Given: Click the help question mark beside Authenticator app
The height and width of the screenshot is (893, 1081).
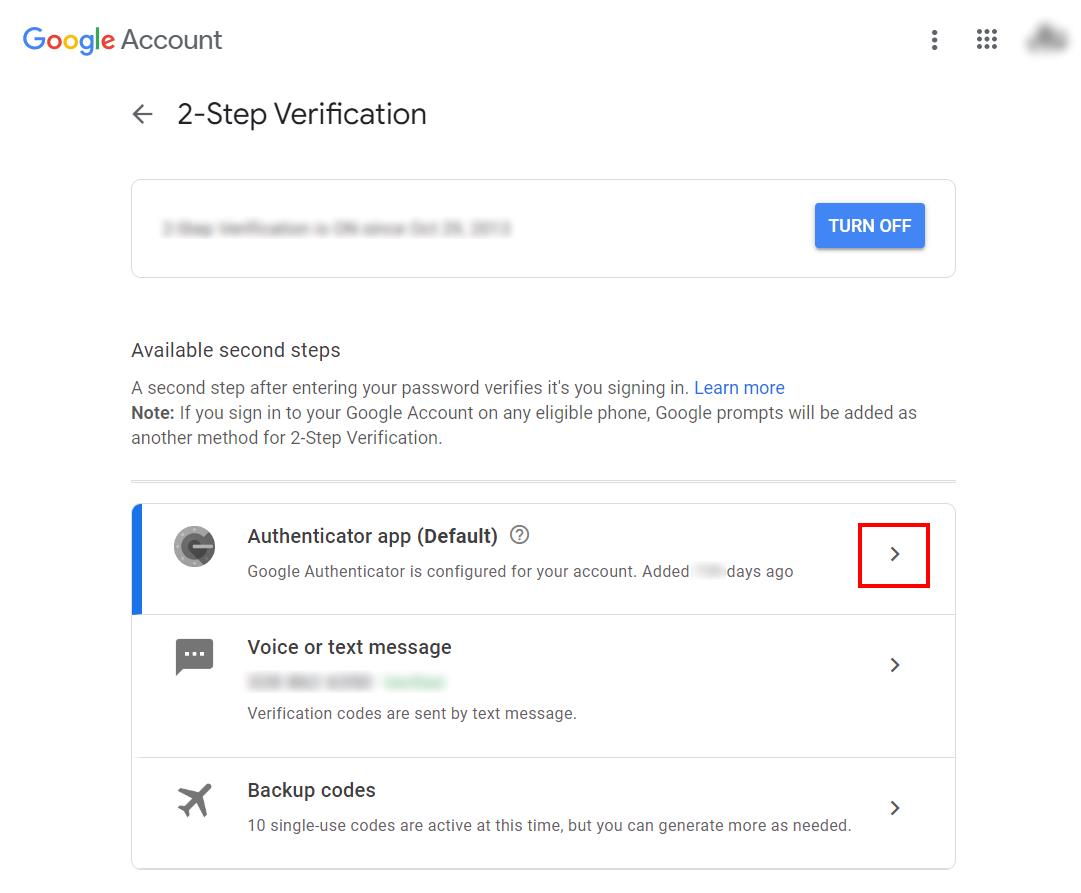Looking at the screenshot, I should point(519,535).
